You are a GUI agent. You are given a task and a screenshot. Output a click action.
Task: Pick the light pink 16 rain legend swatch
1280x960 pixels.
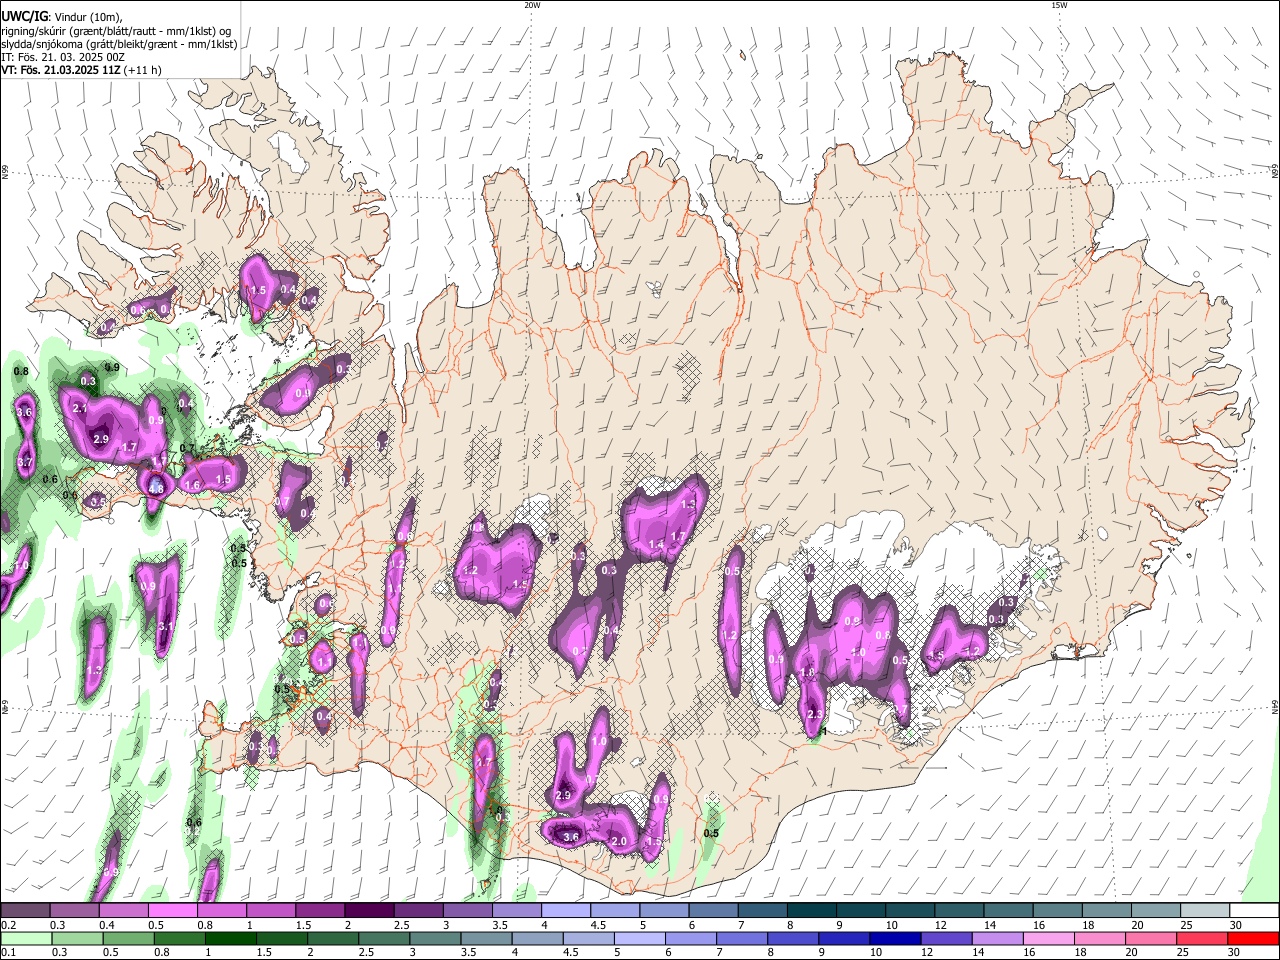point(1048,938)
